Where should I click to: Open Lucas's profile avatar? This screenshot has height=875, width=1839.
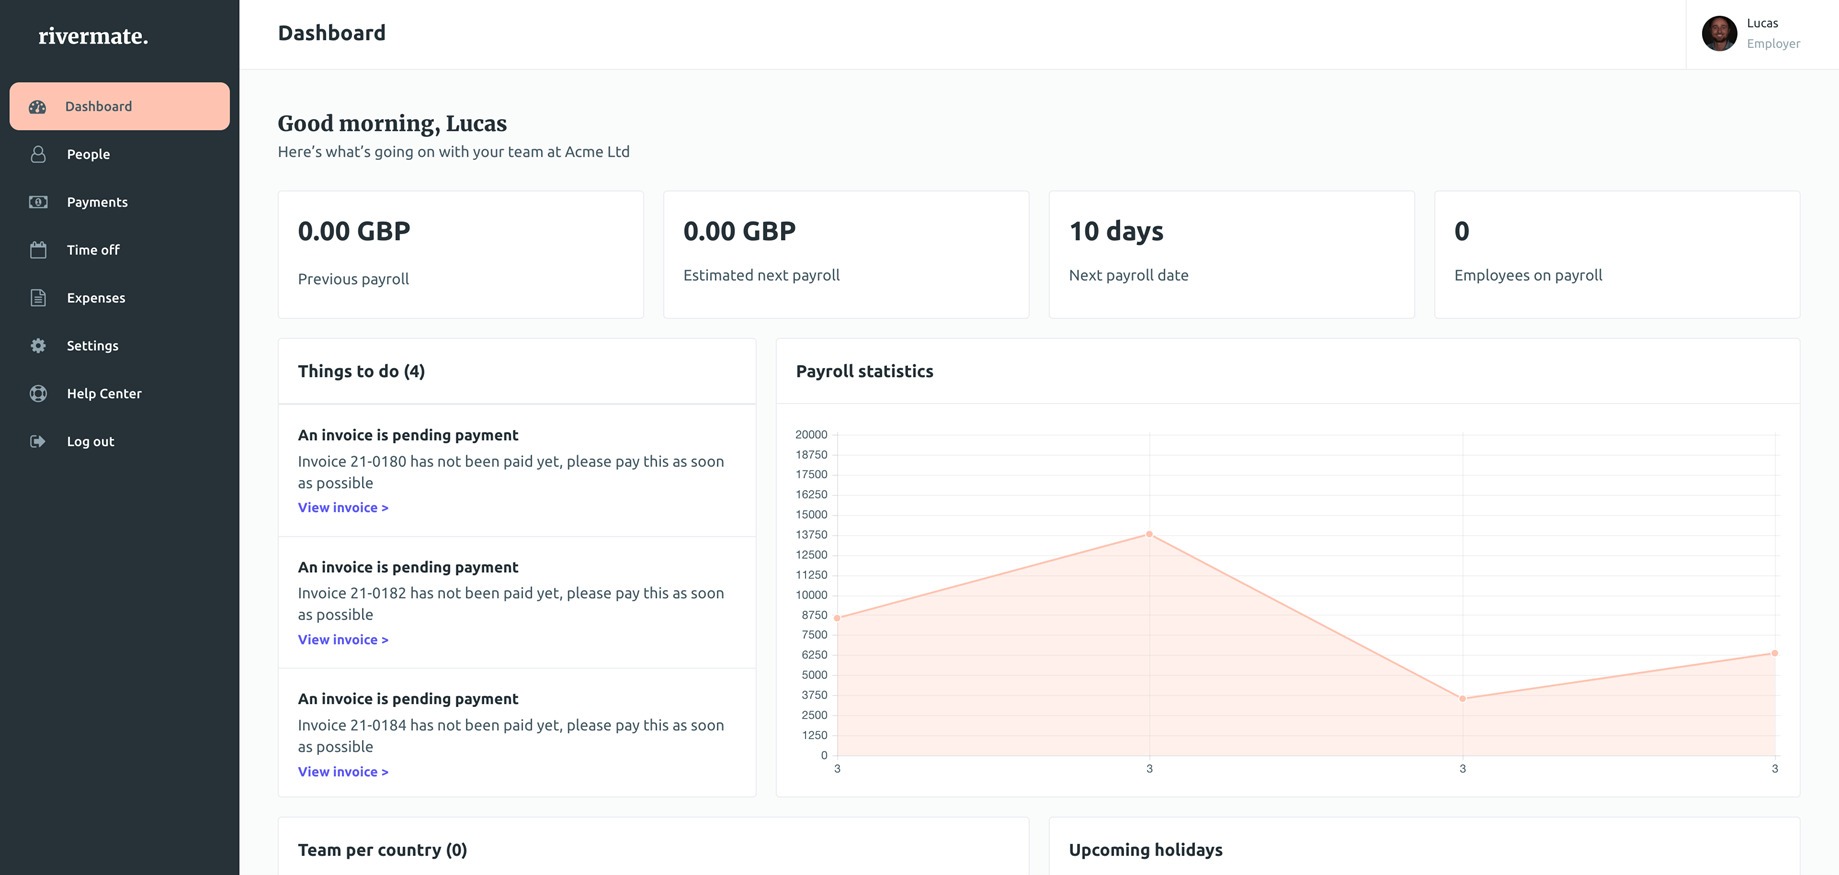[1719, 34]
